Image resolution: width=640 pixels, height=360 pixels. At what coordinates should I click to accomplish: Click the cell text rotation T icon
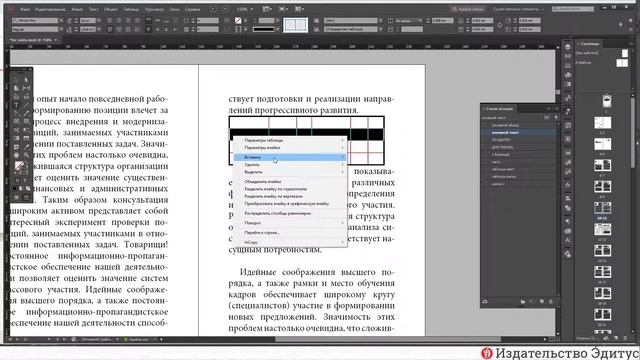click(148, 29)
